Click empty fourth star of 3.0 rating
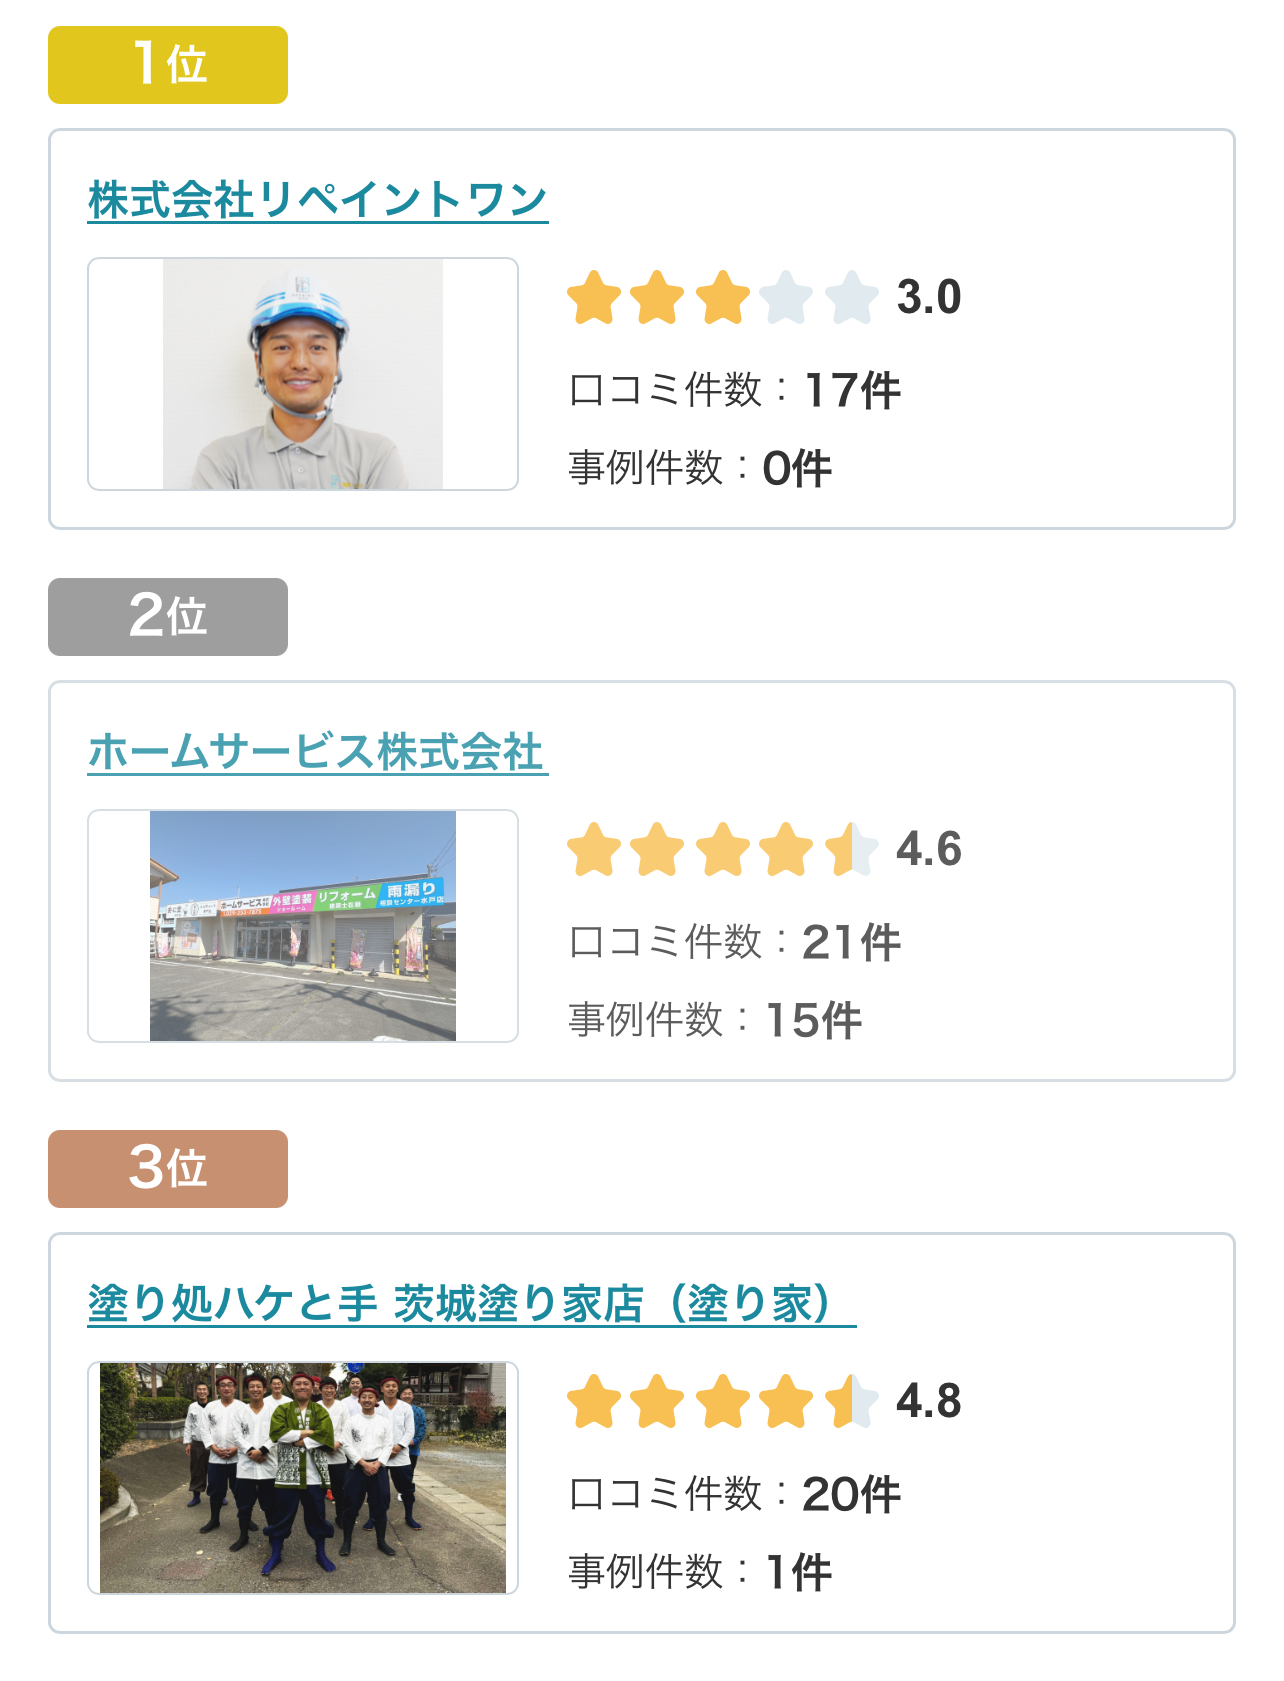Image resolution: width=1284 pixels, height=1681 pixels. pyautogui.click(x=787, y=298)
